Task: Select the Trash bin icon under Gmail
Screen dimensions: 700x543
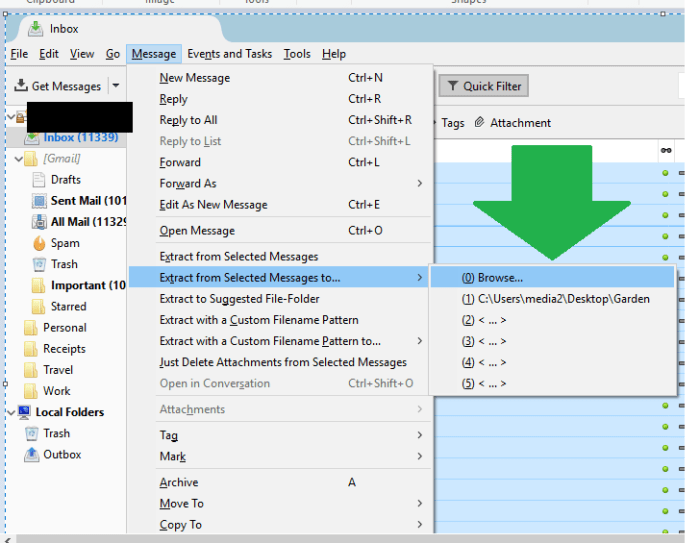Action: (39, 264)
